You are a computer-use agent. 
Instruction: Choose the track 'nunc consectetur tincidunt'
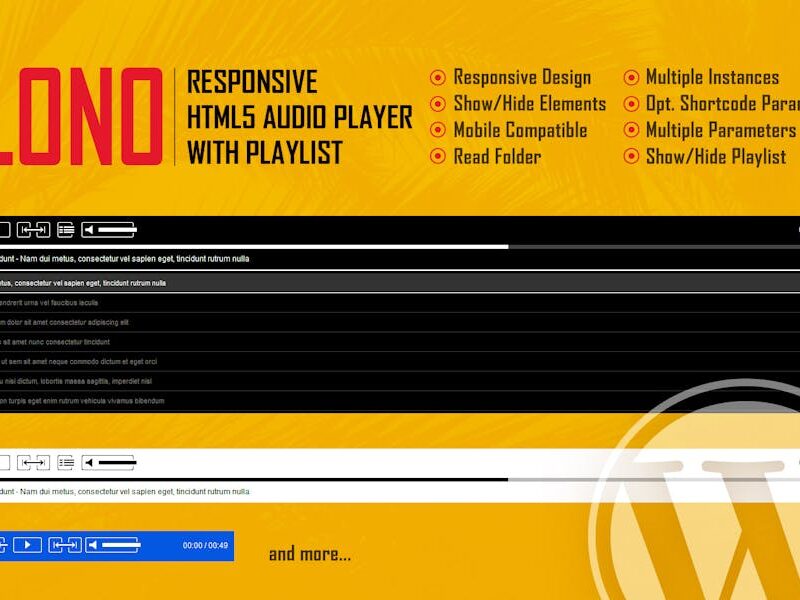tap(400, 342)
